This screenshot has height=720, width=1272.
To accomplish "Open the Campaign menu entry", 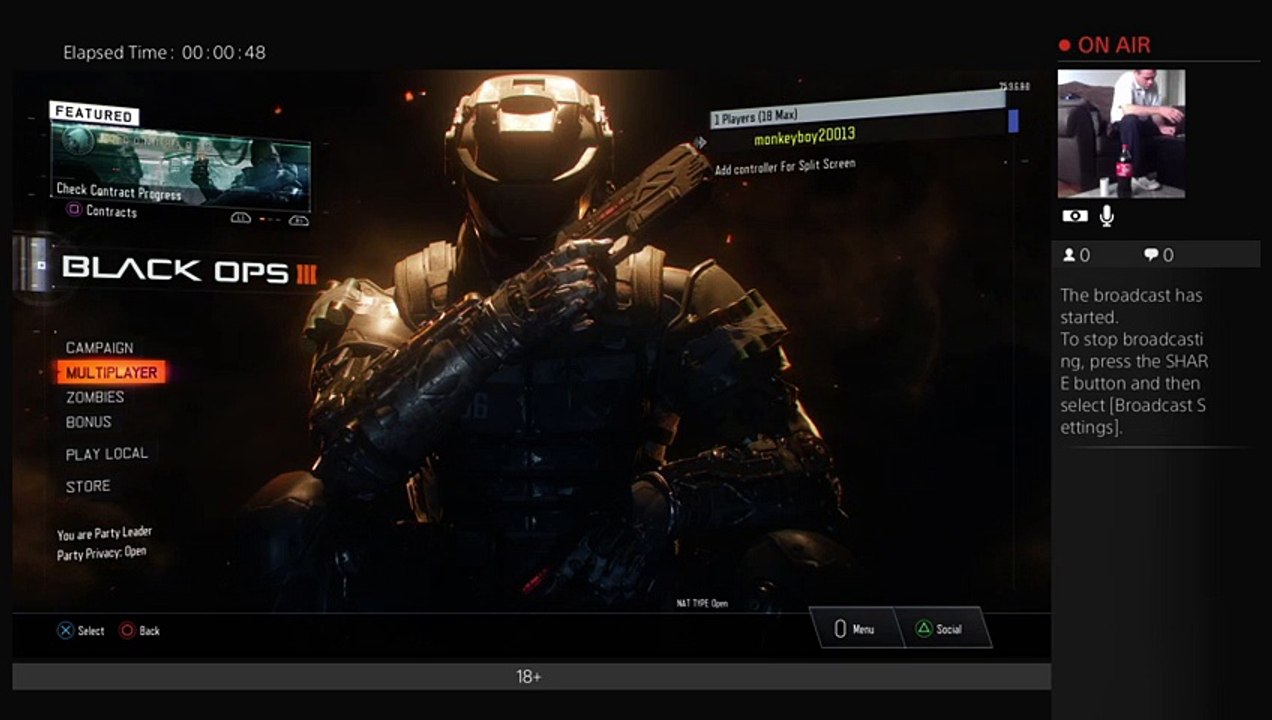I will (x=99, y=348).
